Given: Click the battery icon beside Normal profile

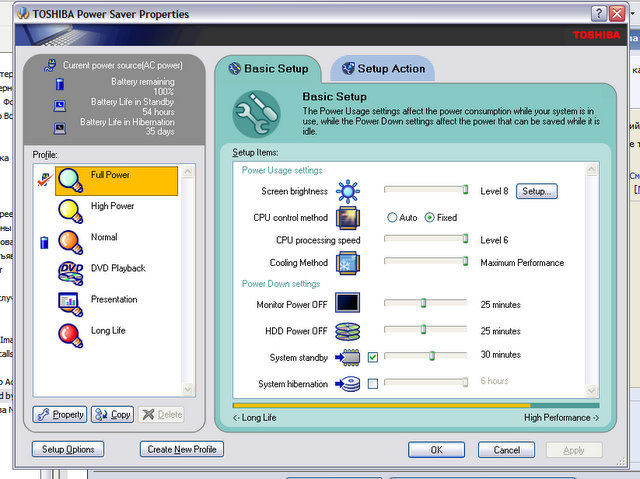Looking at the screenshot, I should click(44, 242).
